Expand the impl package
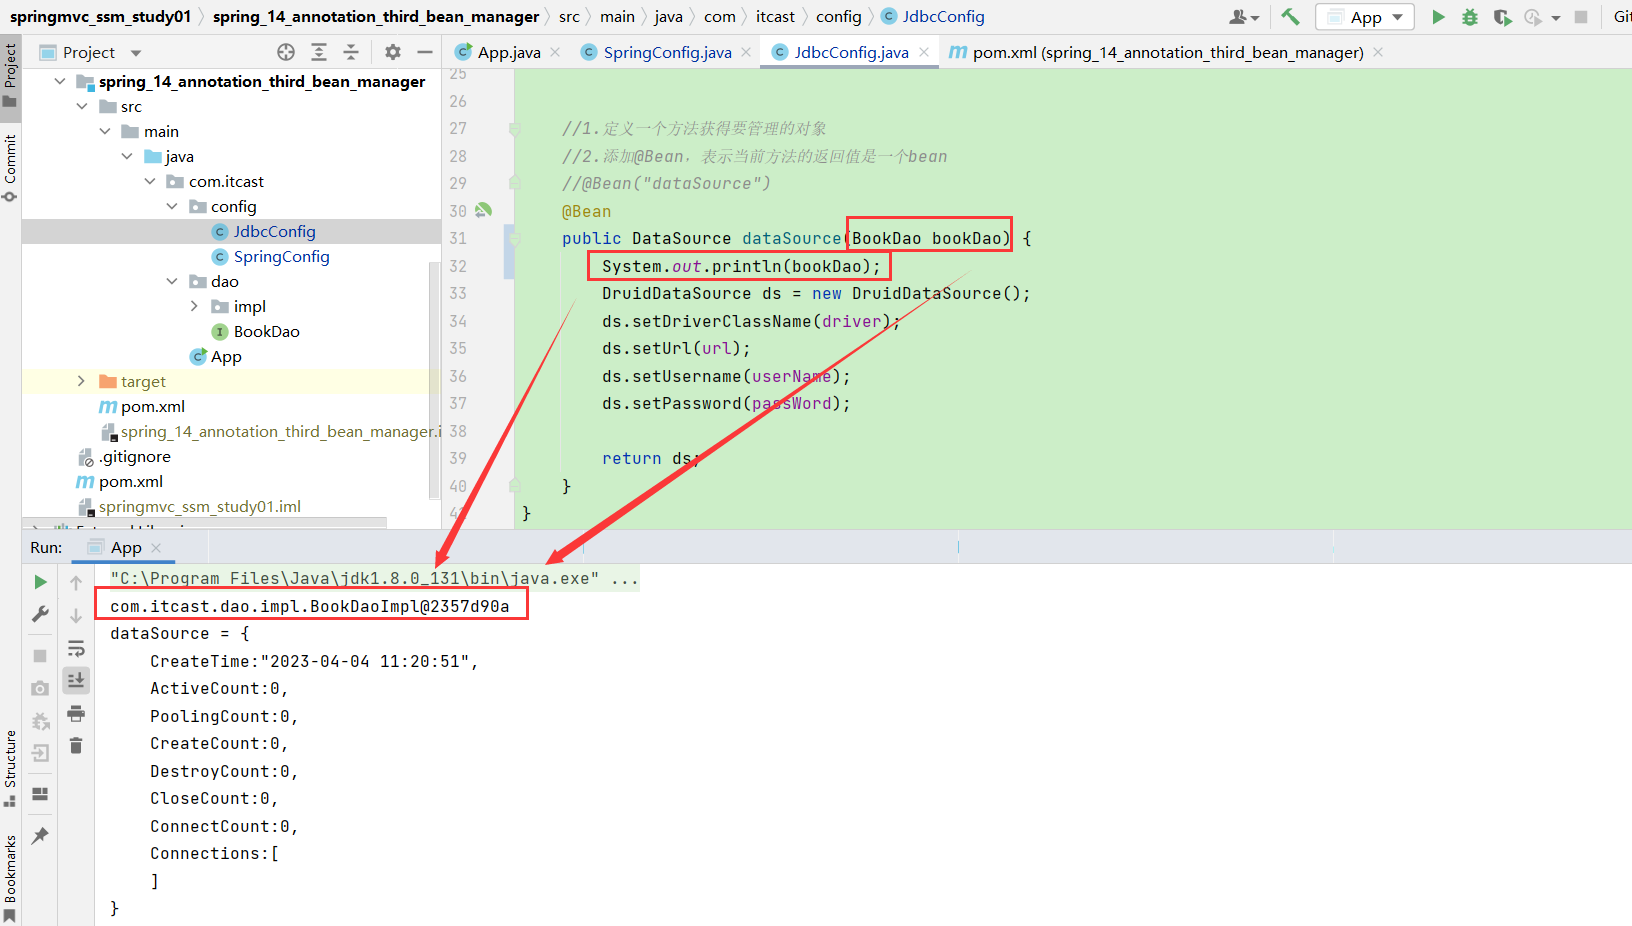 point(194,306)
